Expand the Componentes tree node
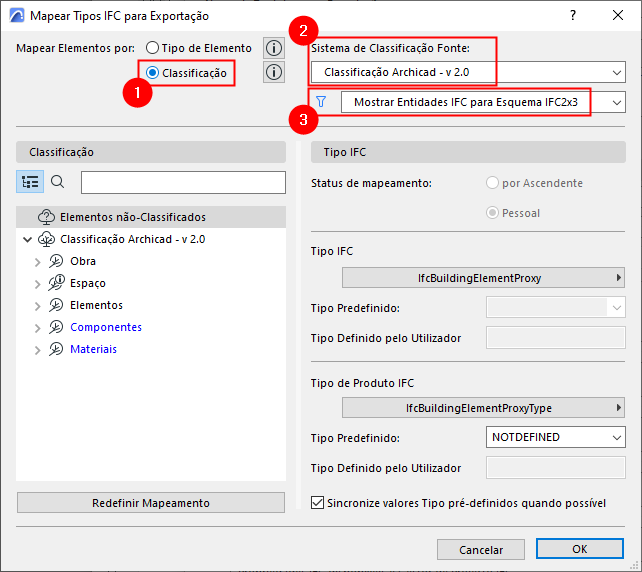642x572 pixels. (38, 328)
